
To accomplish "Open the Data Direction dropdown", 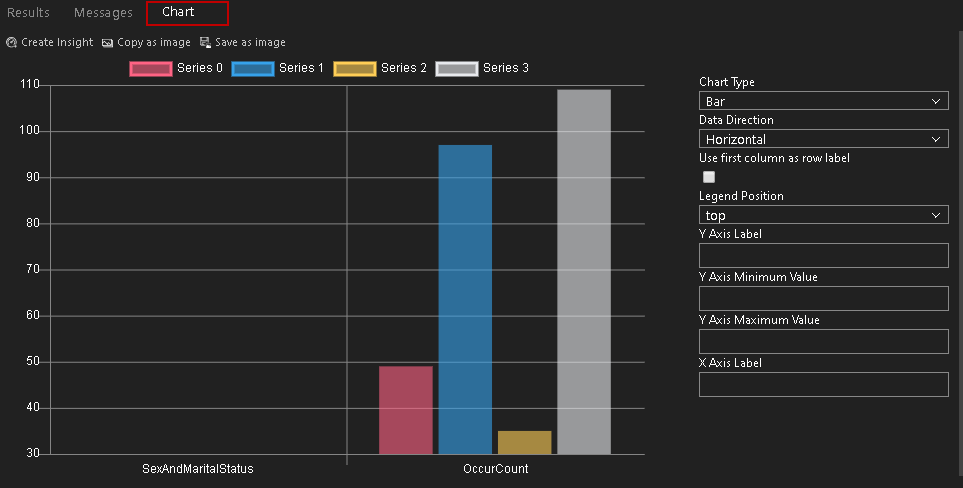I will 823,139.
